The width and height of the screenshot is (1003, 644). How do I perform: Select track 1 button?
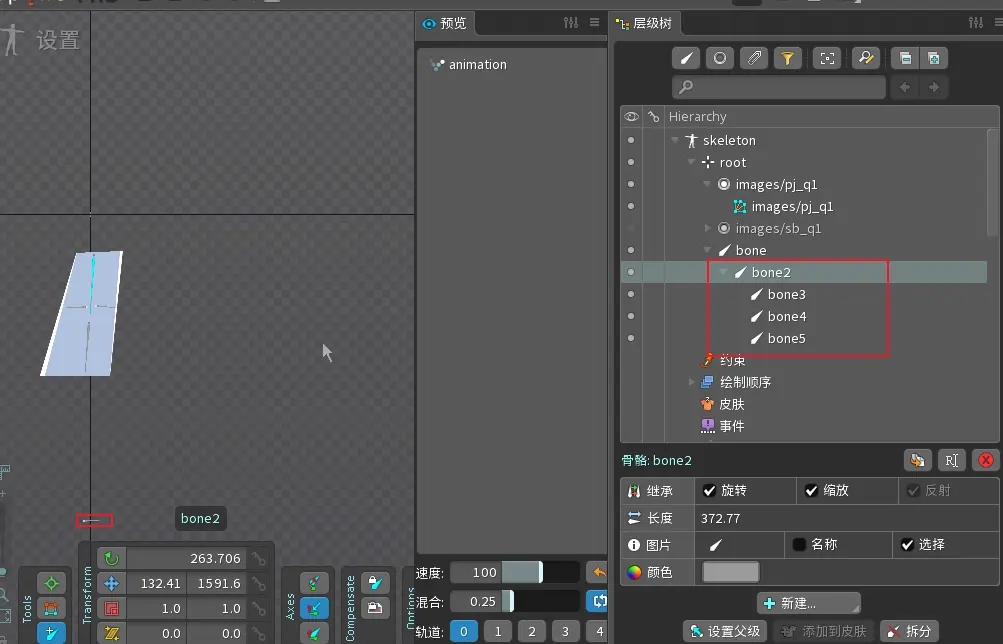pos(498,632)
